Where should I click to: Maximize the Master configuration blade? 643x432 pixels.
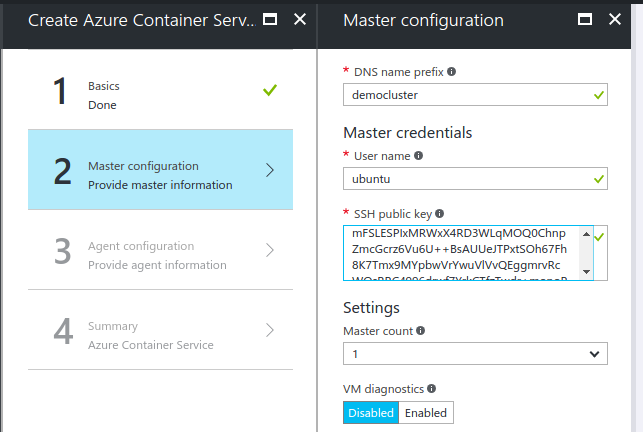point(585,19)
